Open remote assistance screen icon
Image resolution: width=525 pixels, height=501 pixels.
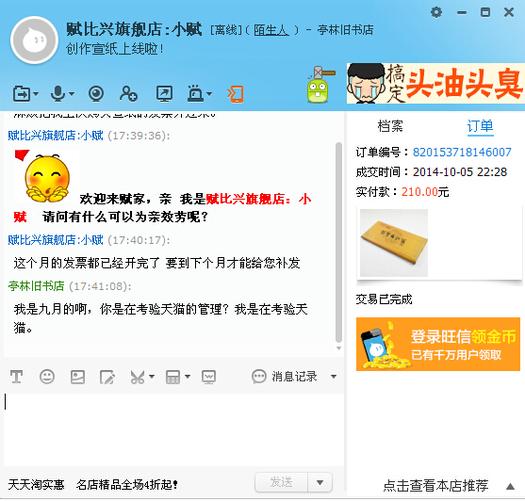tap(164, 93)
